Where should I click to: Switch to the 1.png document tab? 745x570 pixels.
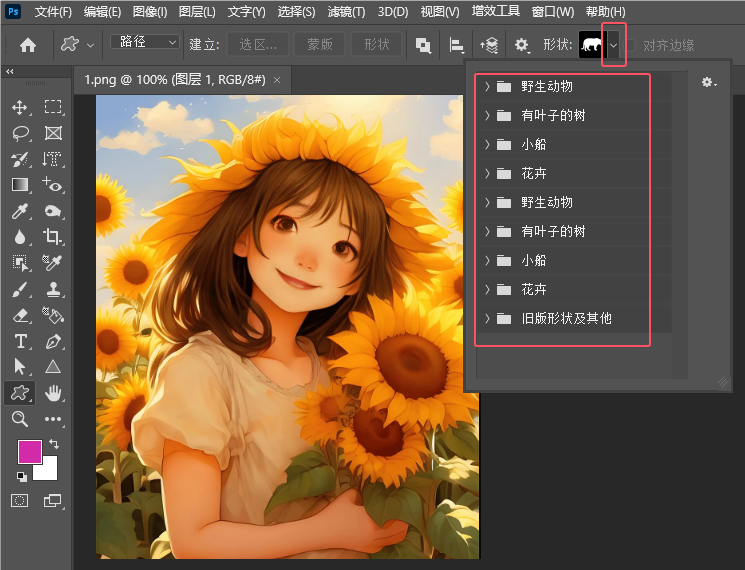coord(174,79)
